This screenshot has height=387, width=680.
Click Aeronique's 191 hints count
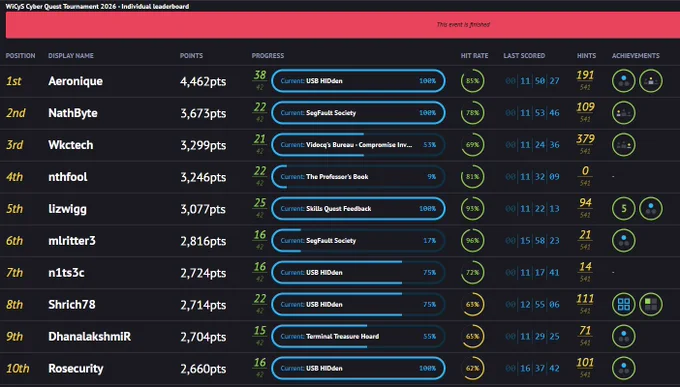pos(585,75)
